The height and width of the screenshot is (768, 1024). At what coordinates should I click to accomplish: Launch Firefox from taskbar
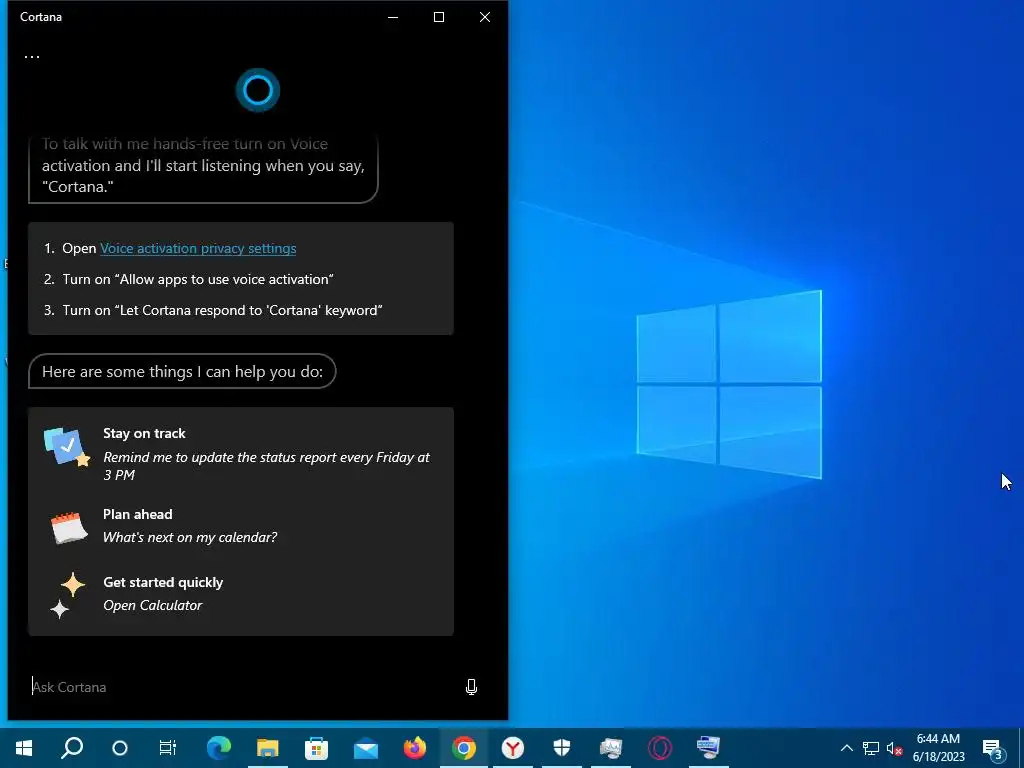pos(415,748)
